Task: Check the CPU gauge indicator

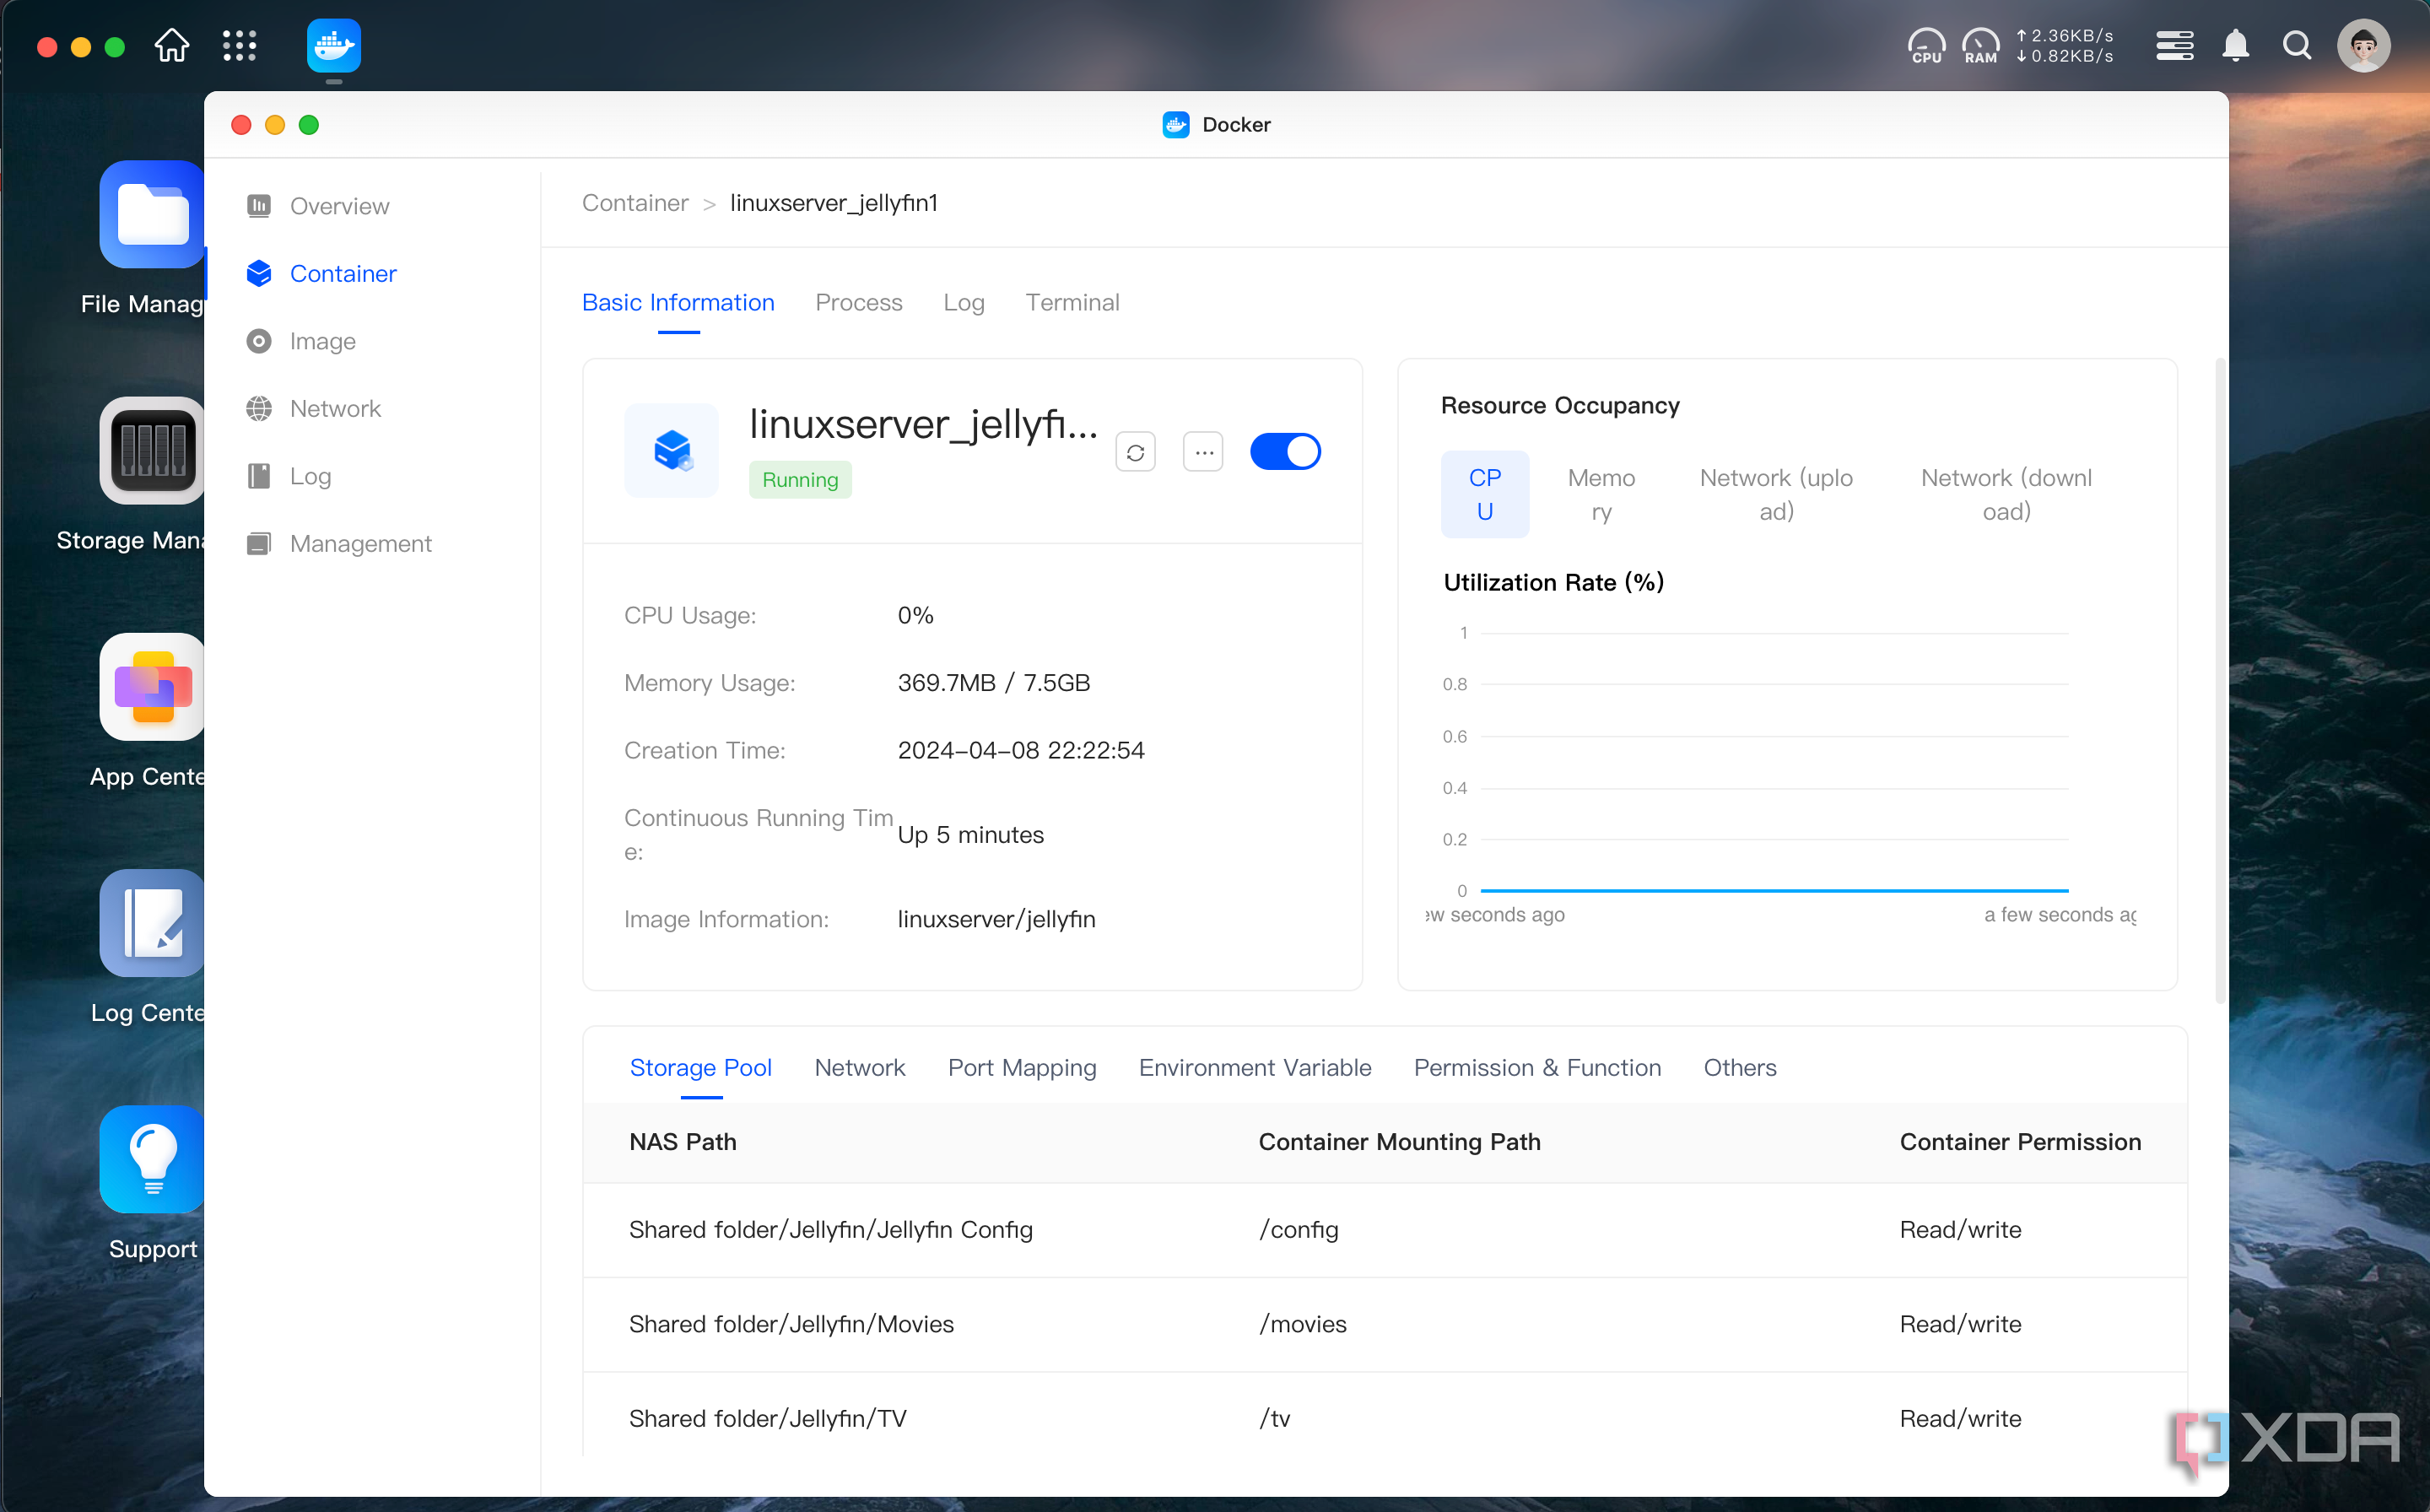Action: click(x=1926, y=45)
